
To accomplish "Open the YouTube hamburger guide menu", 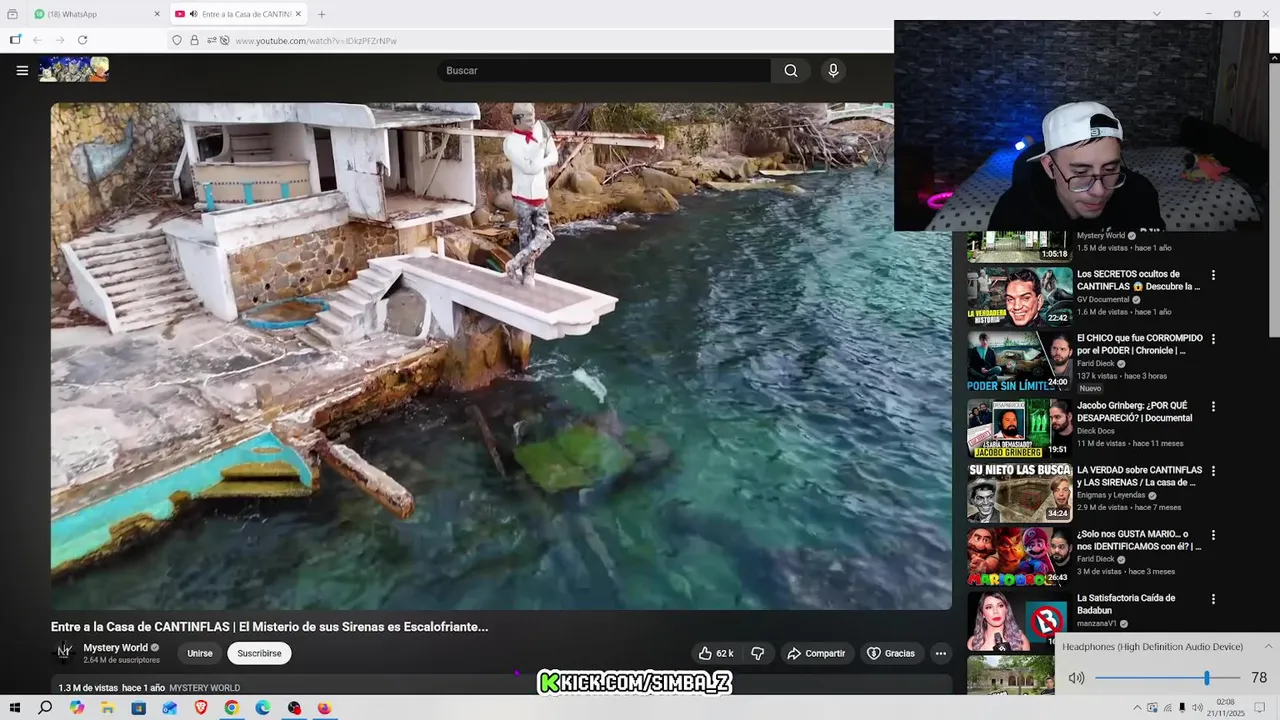I will [22, 70].
